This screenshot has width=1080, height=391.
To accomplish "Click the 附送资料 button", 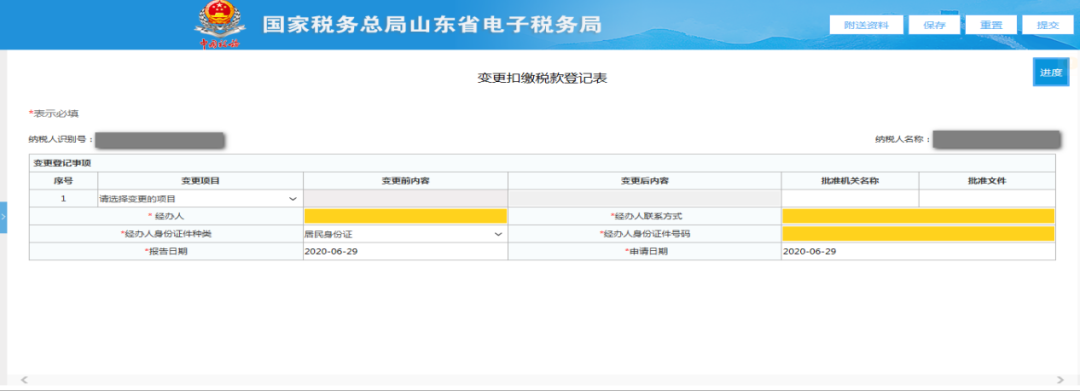I will tap(866, 25).
